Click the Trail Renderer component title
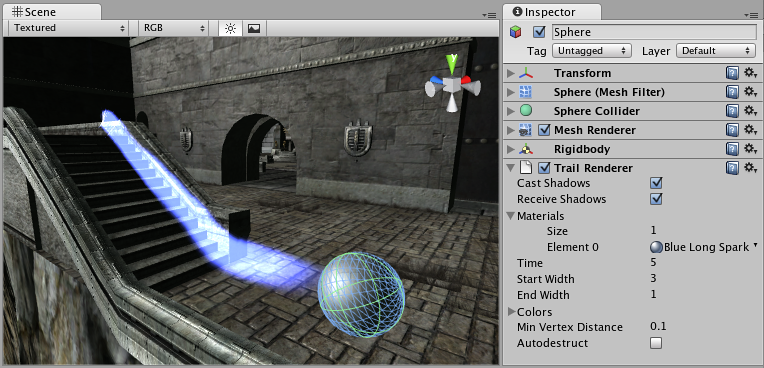 pyautogui.click(x=593, y=168)
